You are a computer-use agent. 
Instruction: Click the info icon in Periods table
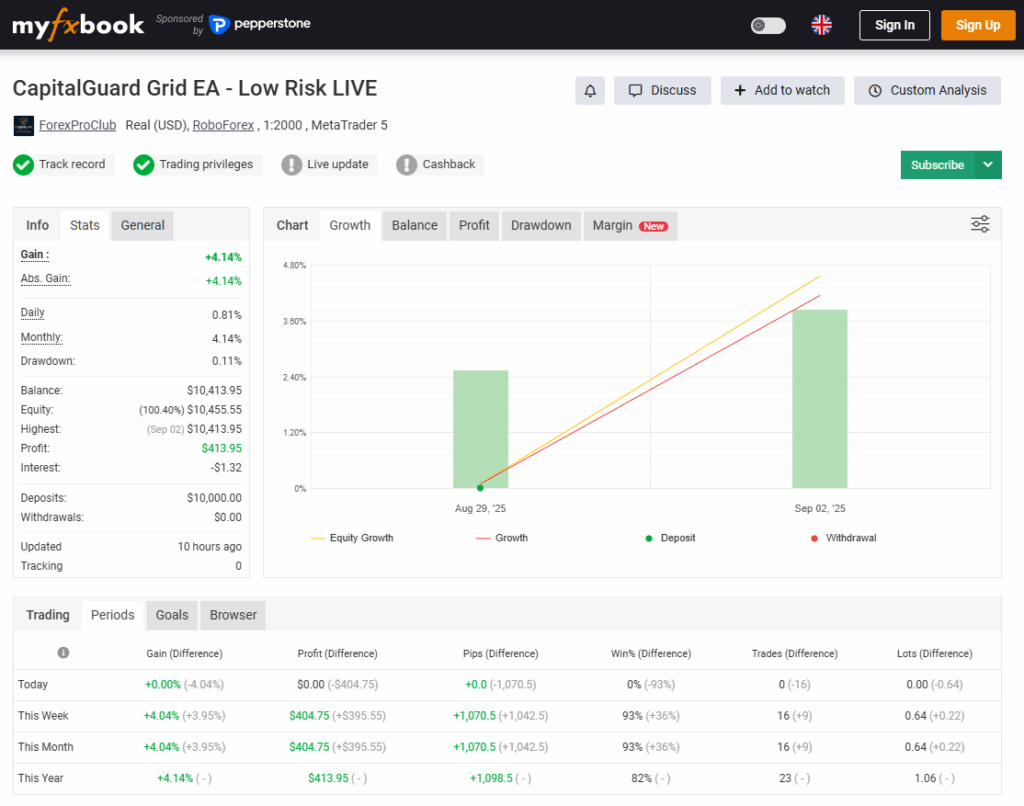coord(63,653)
